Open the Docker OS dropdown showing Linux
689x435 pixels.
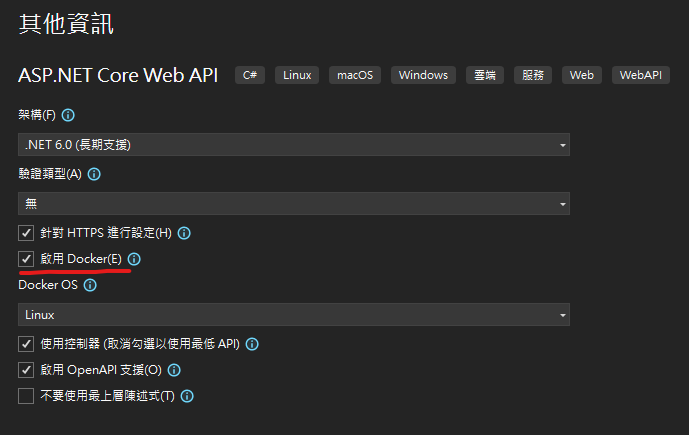click(x=294, y=315)
